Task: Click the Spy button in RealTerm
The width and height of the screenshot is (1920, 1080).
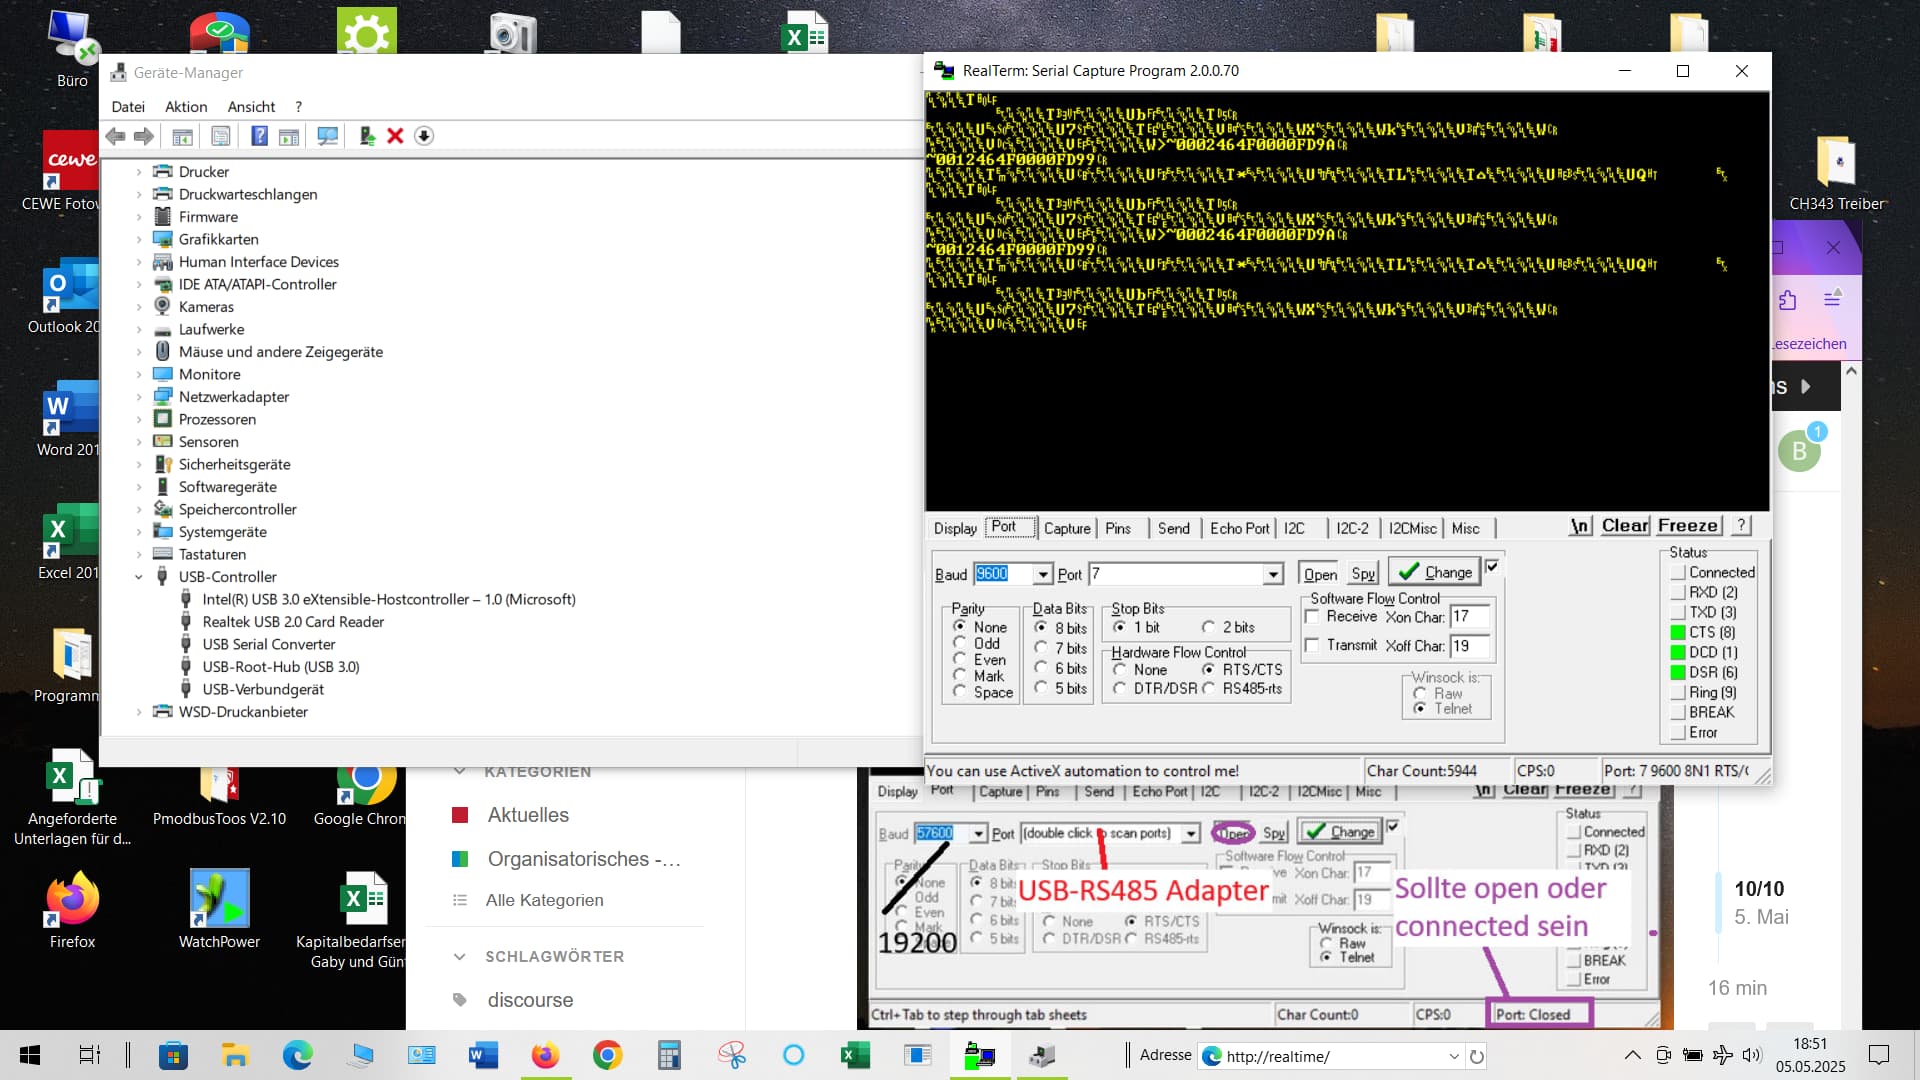Action: (x=1363, y=574)
